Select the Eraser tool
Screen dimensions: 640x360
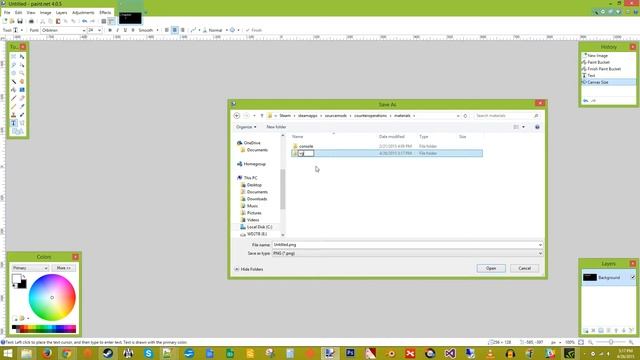point(22,98)
